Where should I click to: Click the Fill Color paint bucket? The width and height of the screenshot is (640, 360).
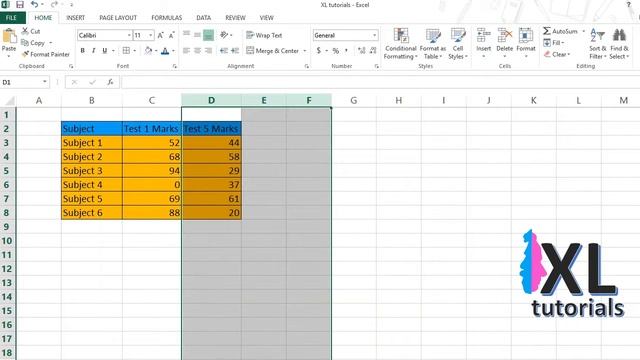tap(148, 51)
